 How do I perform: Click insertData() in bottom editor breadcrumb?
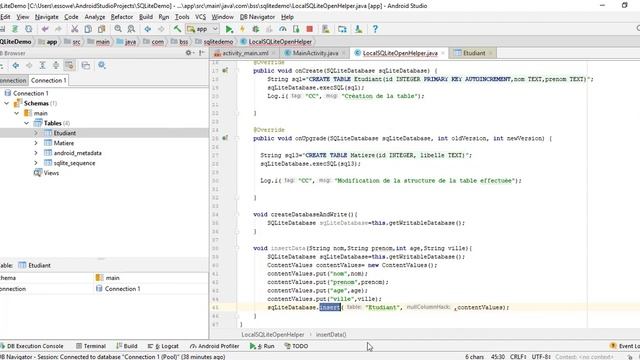coord(331,335)
